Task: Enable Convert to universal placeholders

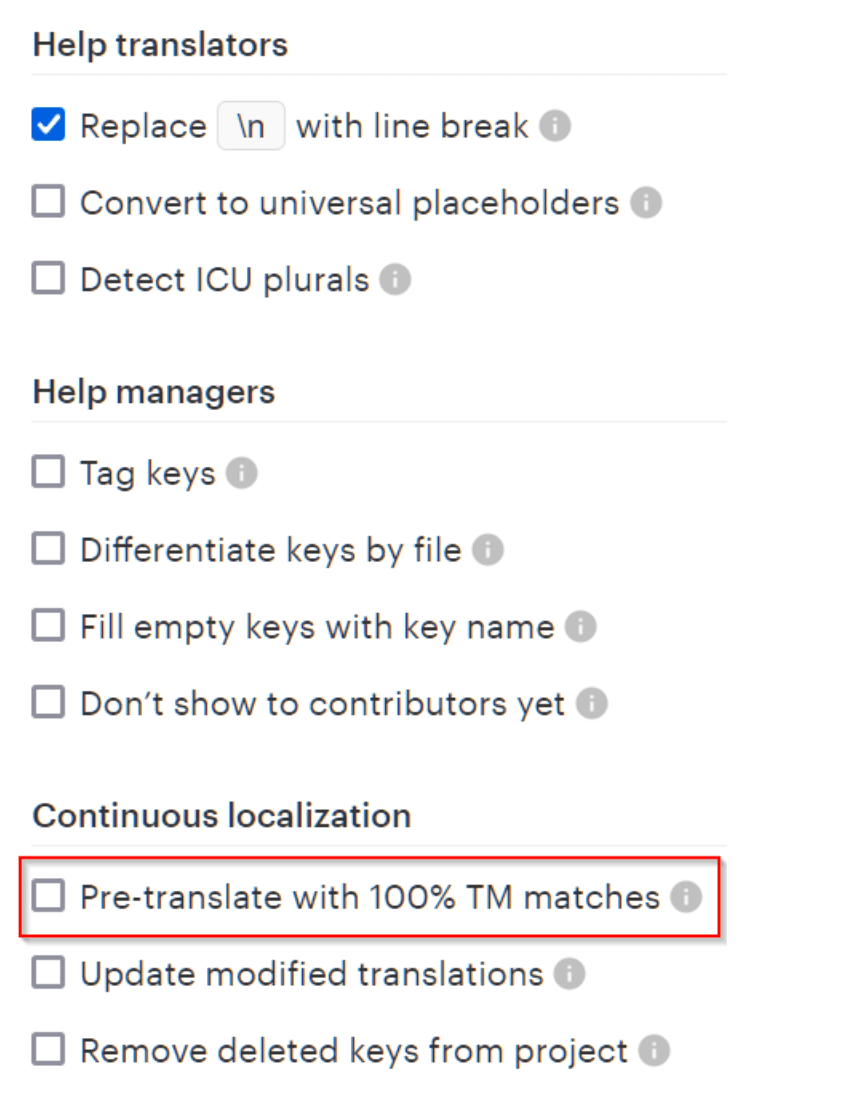Action: click(x=48, y=203)
